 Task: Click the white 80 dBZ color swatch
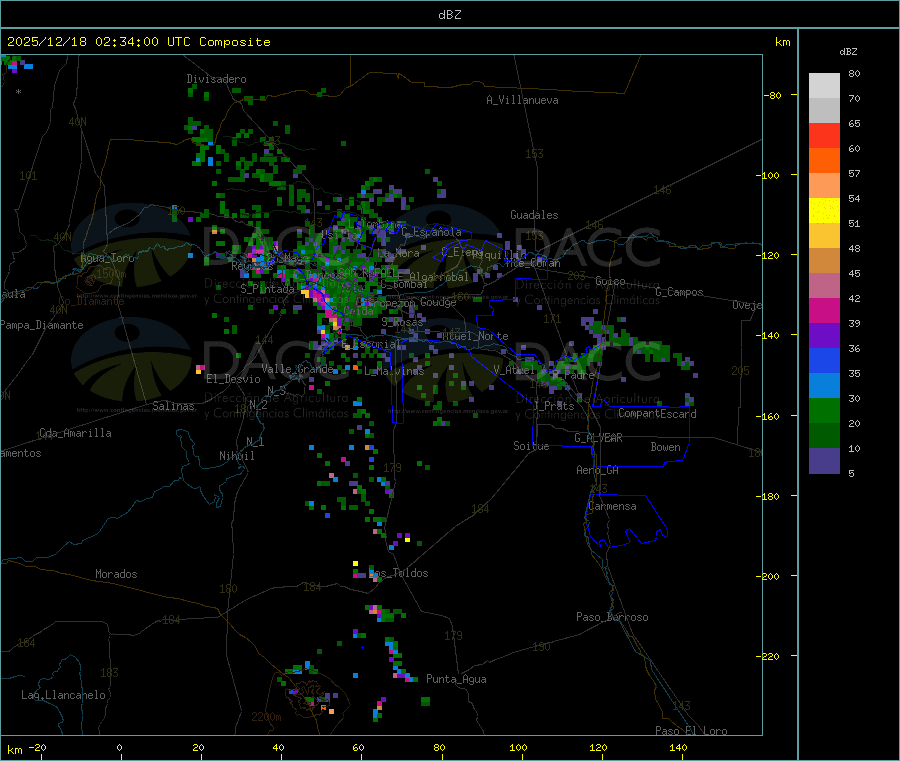824,86
